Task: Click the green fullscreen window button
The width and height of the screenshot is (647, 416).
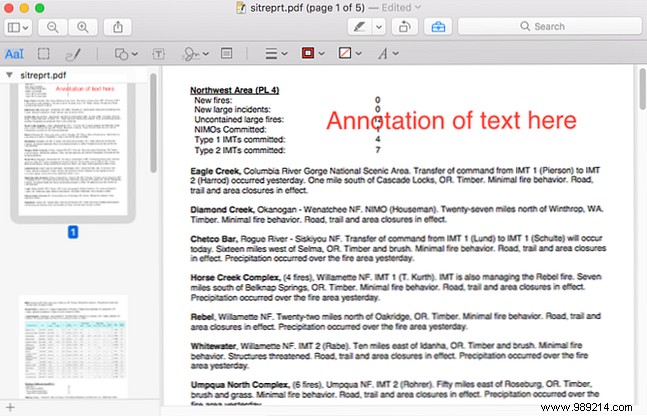Action: click(x=40, y=8)
